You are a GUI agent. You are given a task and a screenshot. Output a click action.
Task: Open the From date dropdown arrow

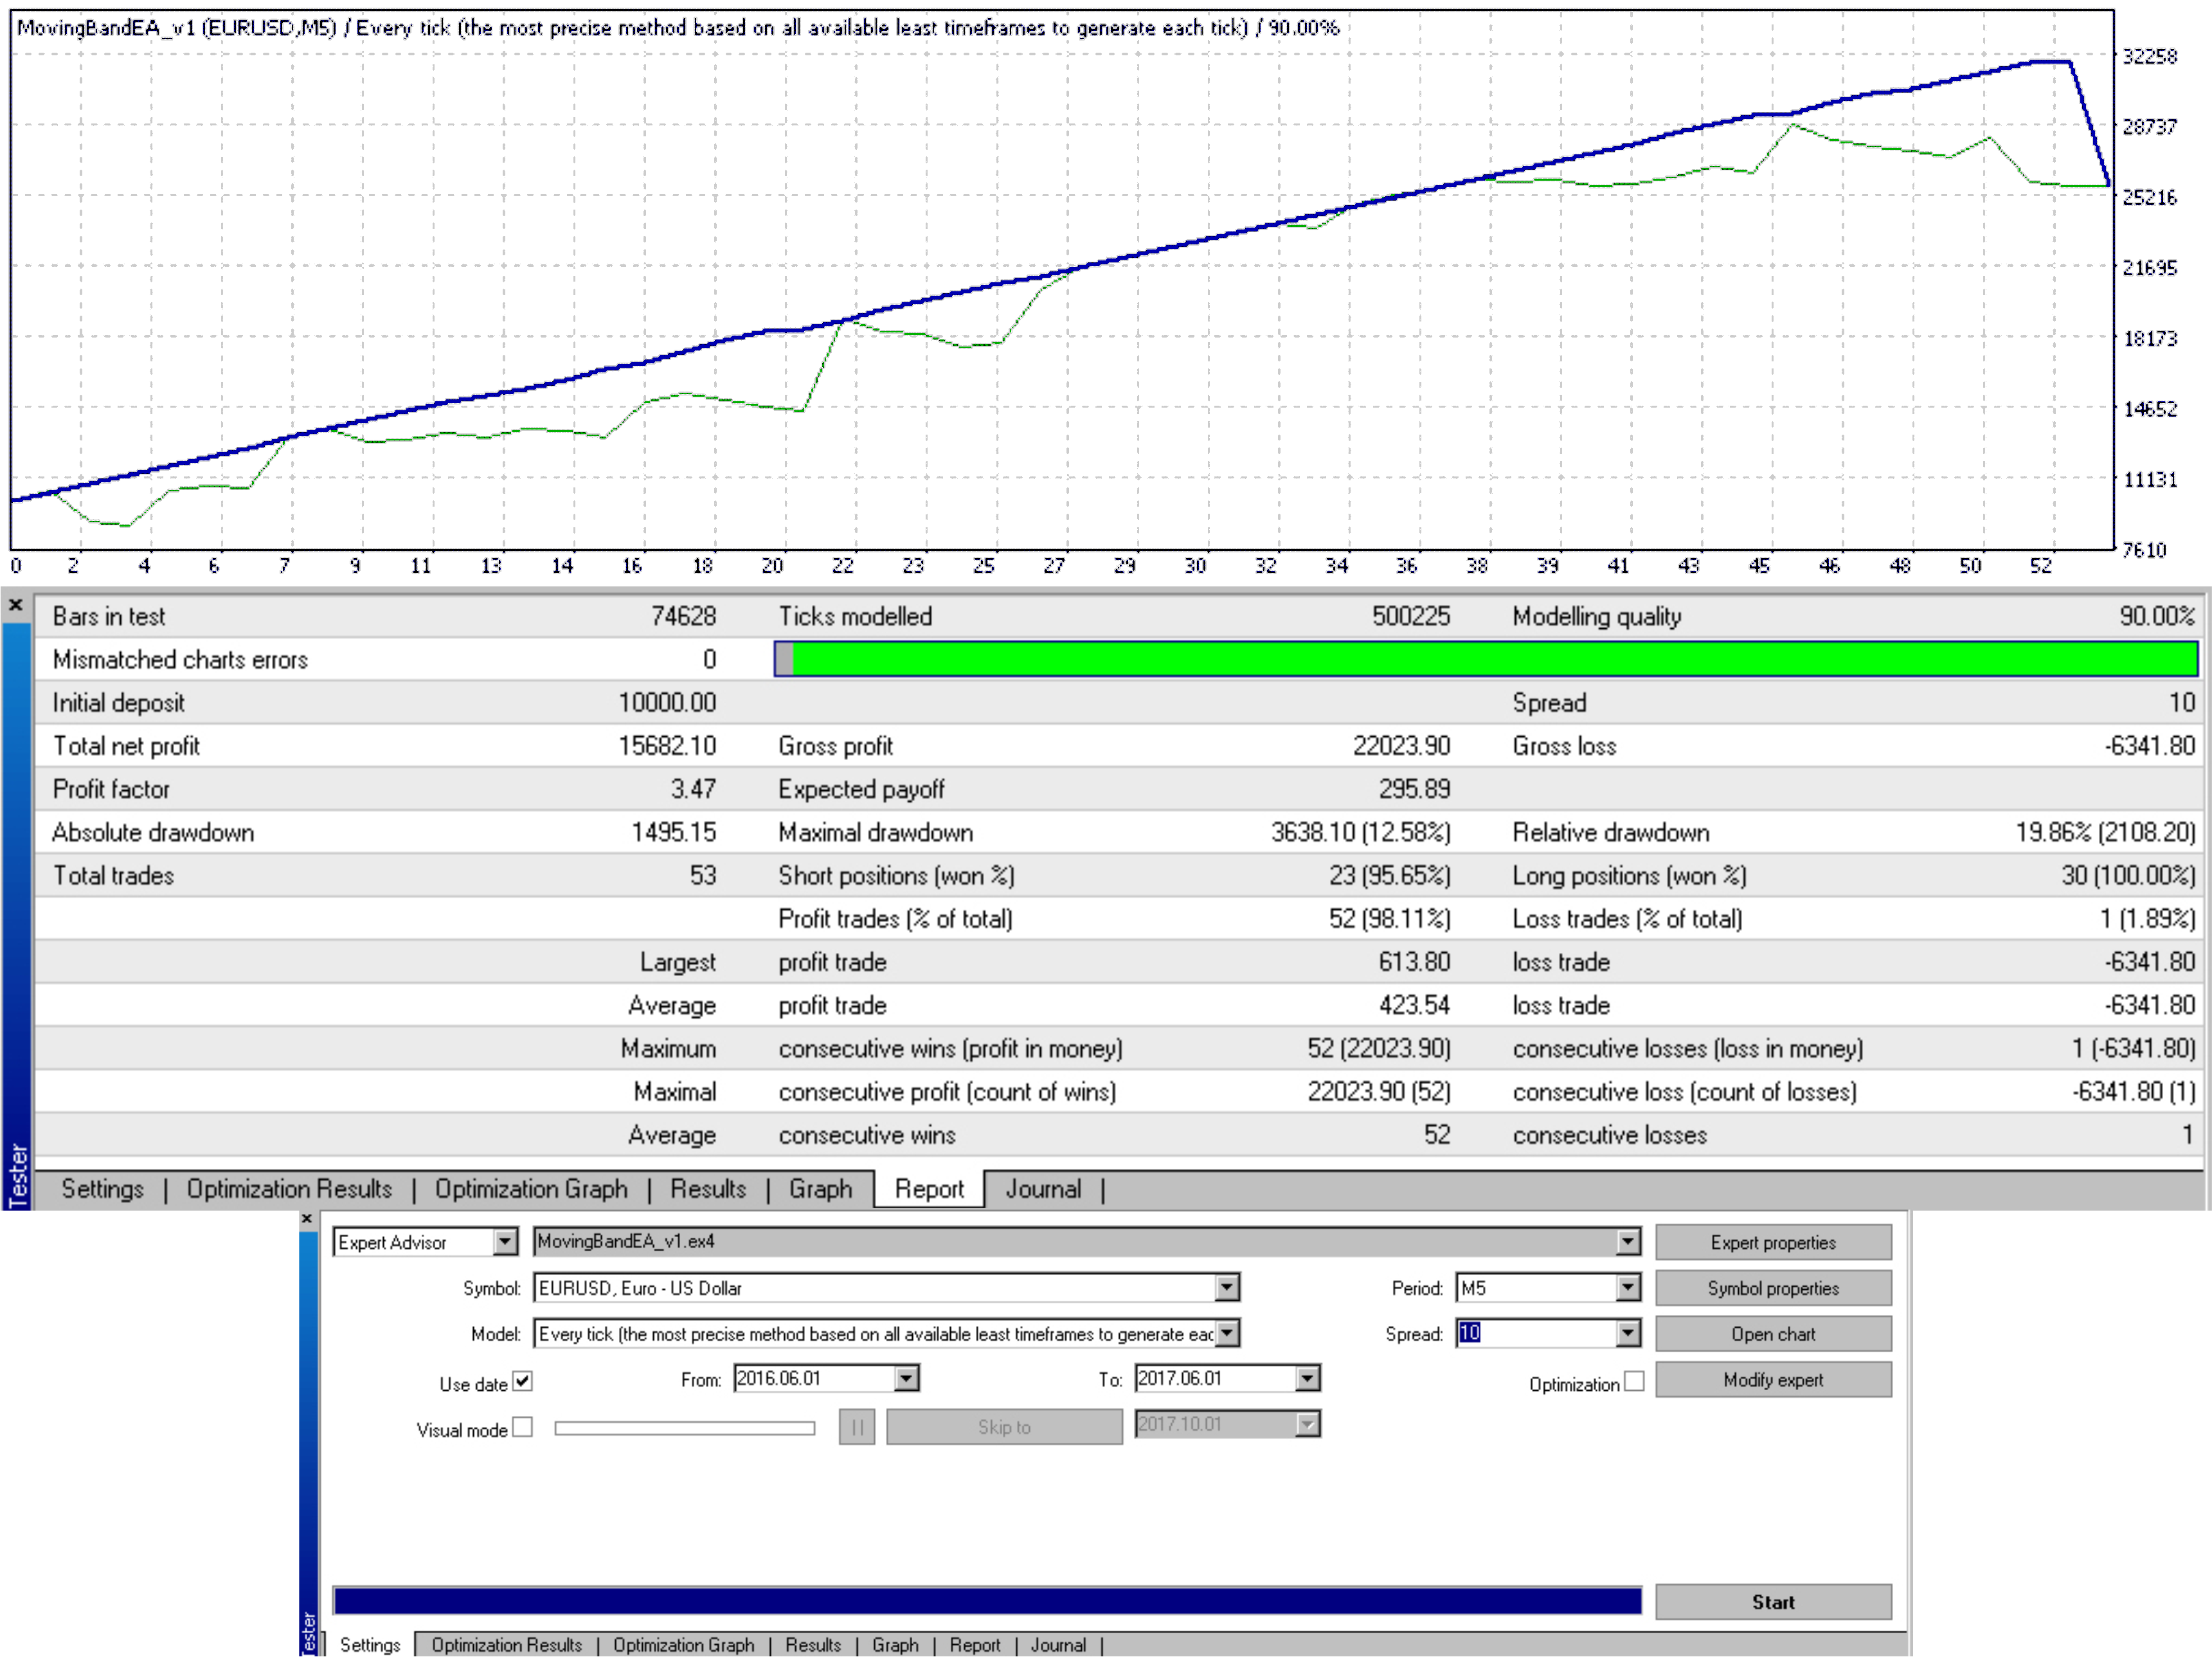tap(906, 1379)
